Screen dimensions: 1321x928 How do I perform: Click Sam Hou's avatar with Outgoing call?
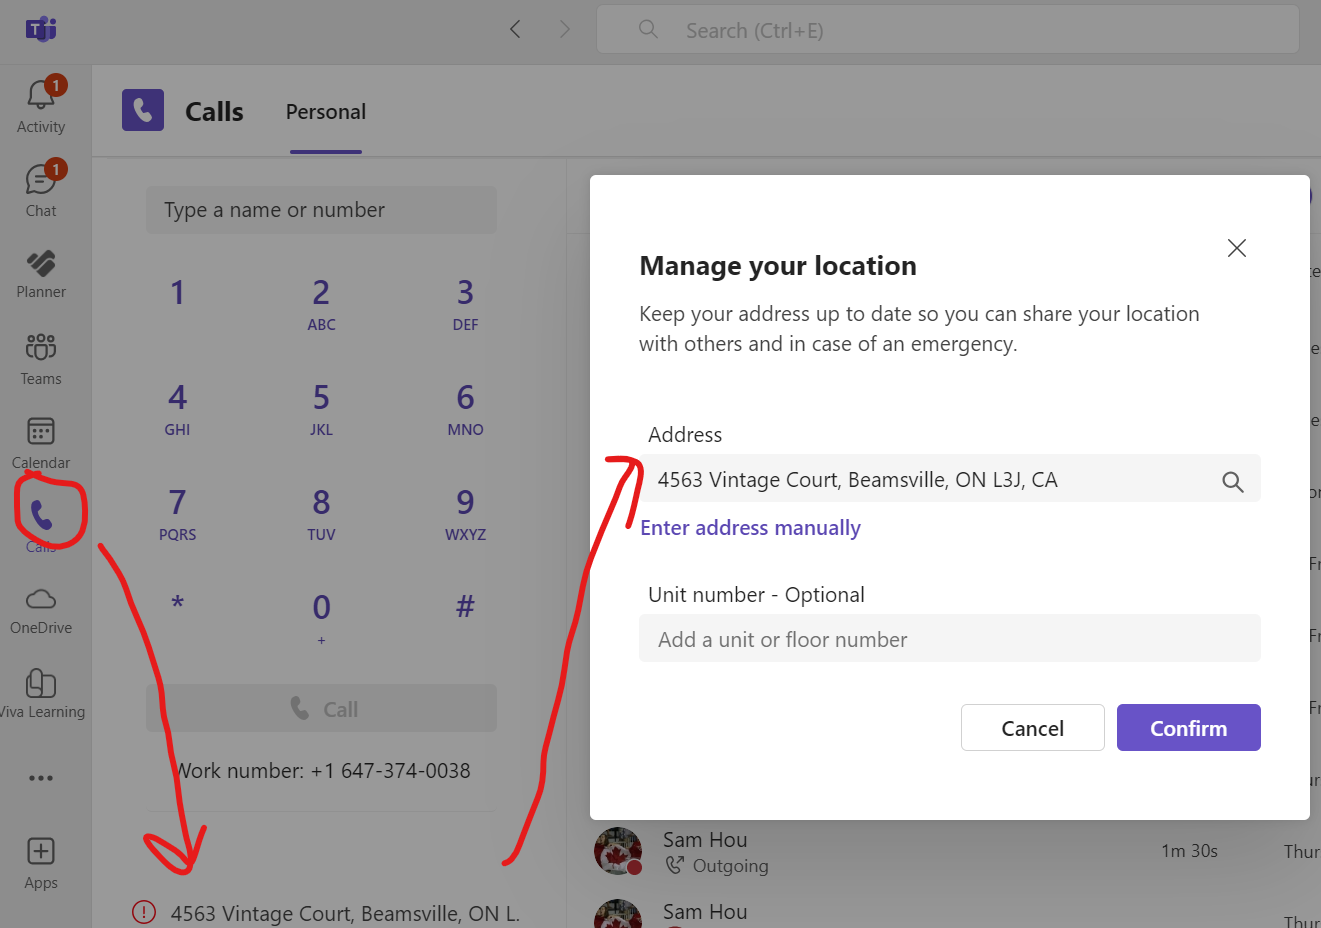pyautogui.click(x=618, y=851)
